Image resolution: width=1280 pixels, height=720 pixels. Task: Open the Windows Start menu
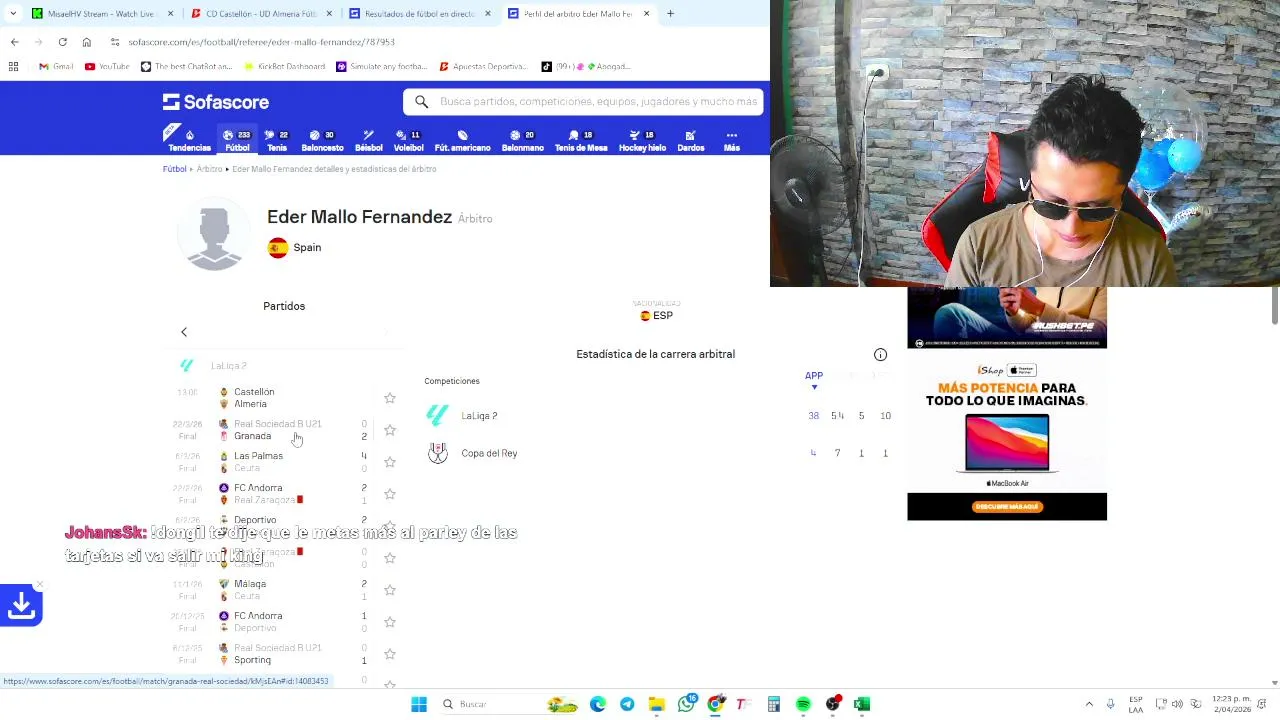419,704
